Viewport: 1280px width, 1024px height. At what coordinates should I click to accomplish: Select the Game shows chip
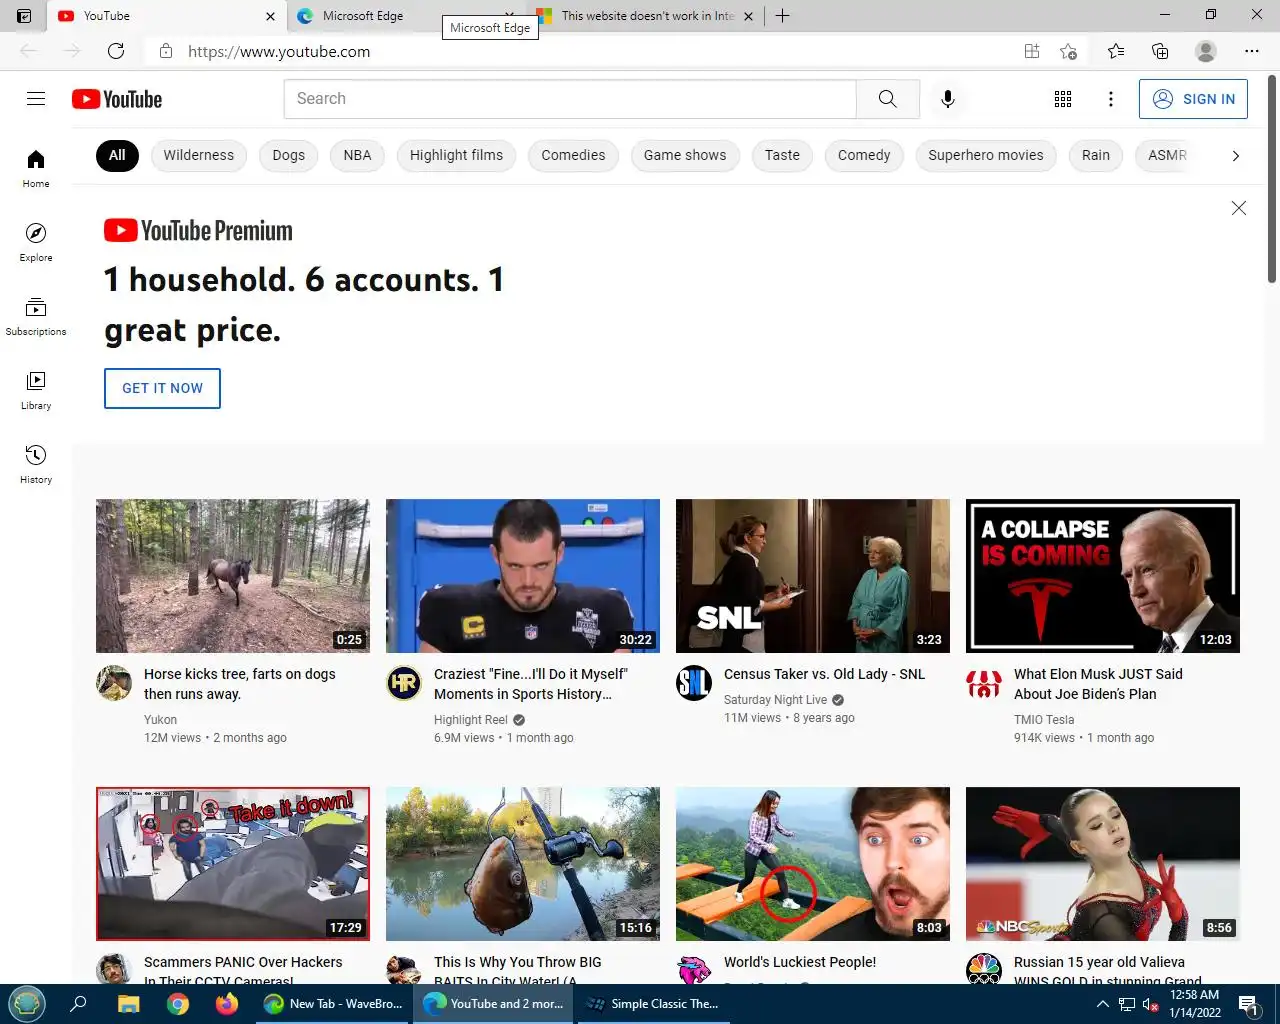(685, 155)
